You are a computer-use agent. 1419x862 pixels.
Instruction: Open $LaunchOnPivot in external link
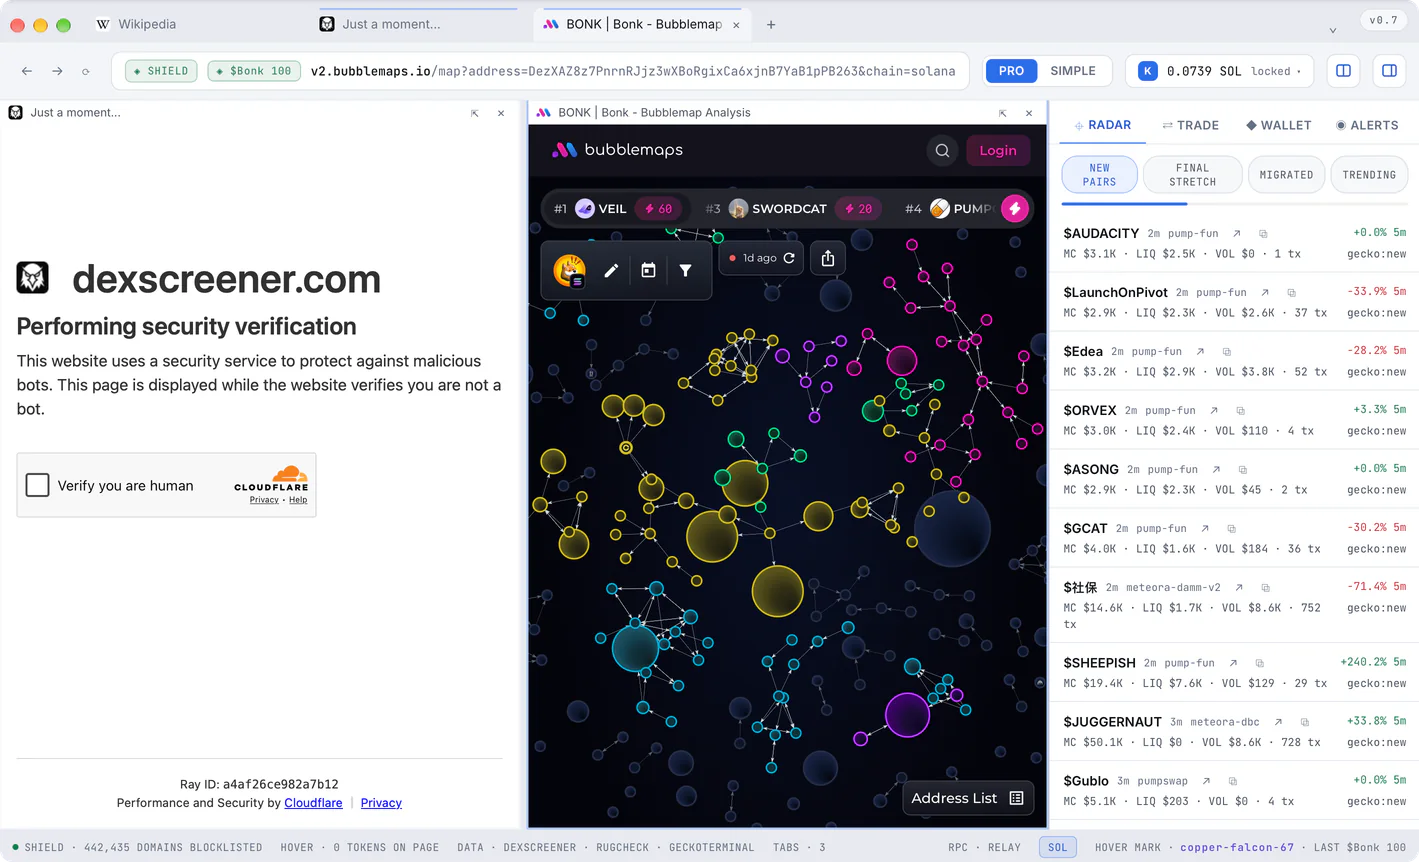(1265, 292)
